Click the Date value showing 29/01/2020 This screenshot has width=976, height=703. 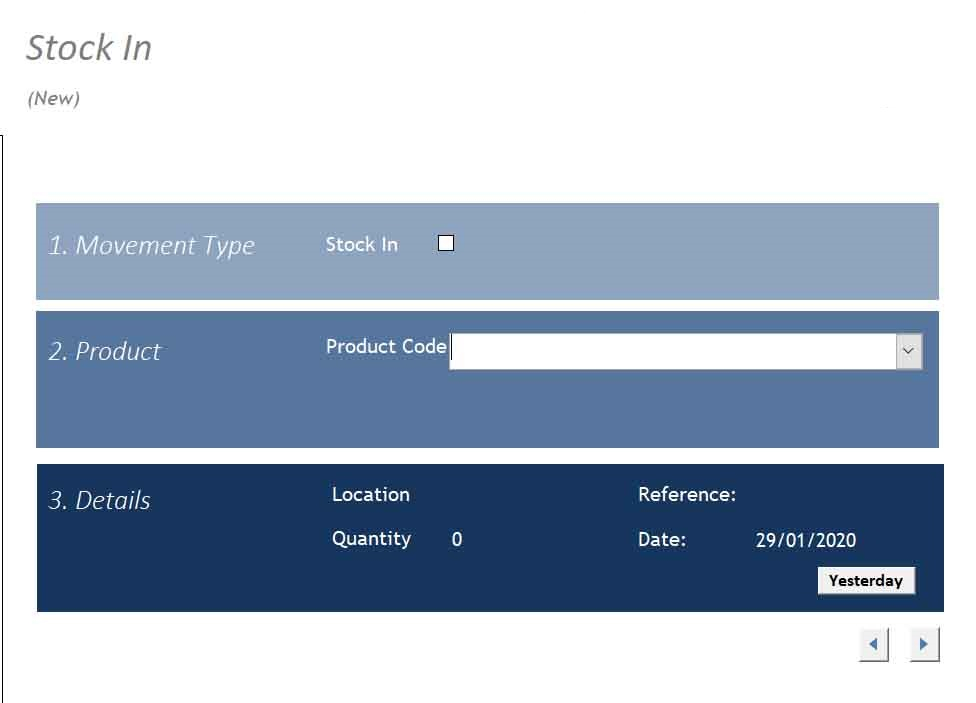(x=806, y=540)
